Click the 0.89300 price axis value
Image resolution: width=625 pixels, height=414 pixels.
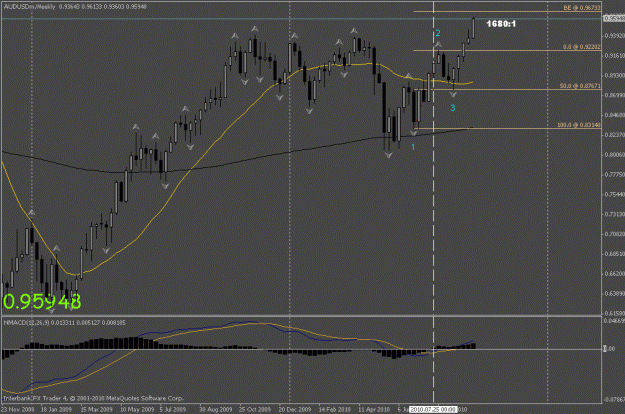614,75
